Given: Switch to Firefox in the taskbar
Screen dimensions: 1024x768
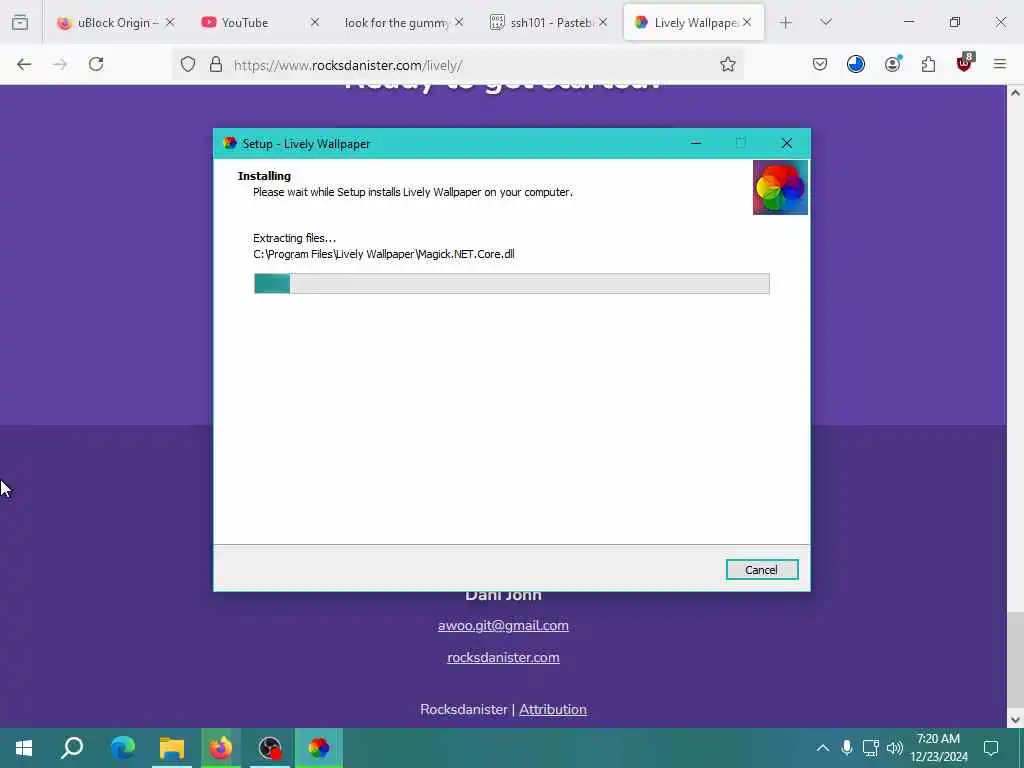Looking at the screenshot, I should point(221,748).
